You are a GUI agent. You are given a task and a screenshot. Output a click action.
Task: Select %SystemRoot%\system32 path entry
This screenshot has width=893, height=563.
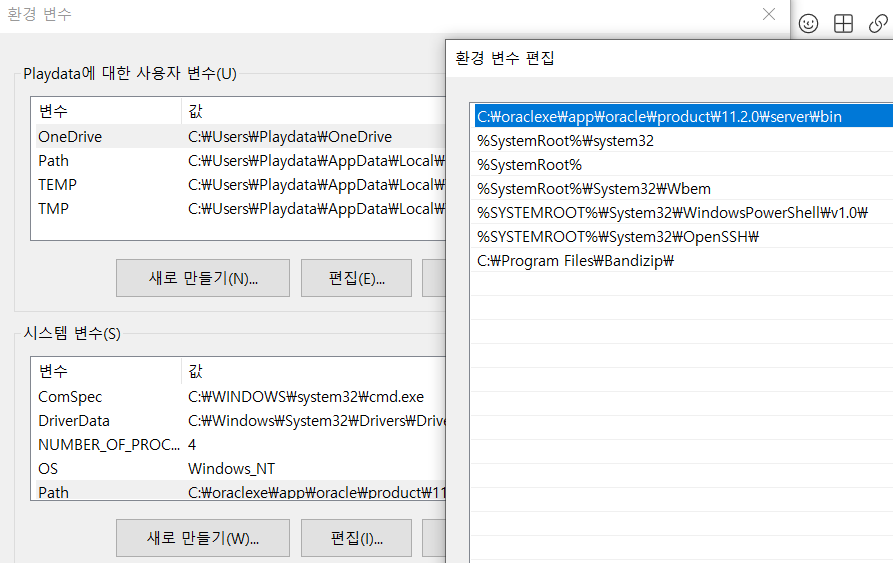coord(683,141)
